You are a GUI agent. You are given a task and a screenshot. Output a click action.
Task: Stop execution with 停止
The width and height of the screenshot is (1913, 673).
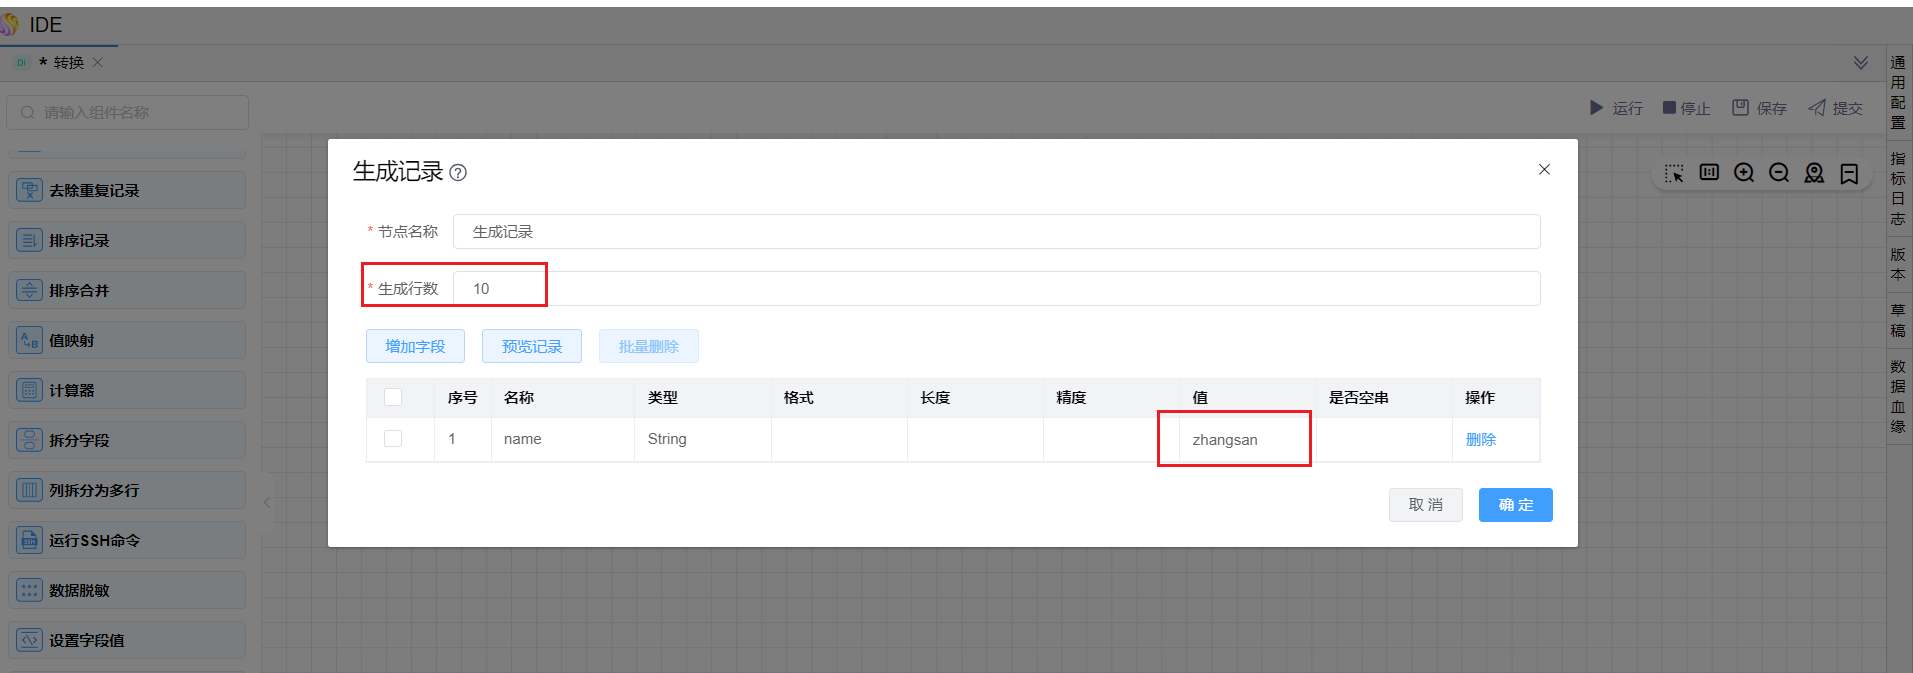point(1686,108)
